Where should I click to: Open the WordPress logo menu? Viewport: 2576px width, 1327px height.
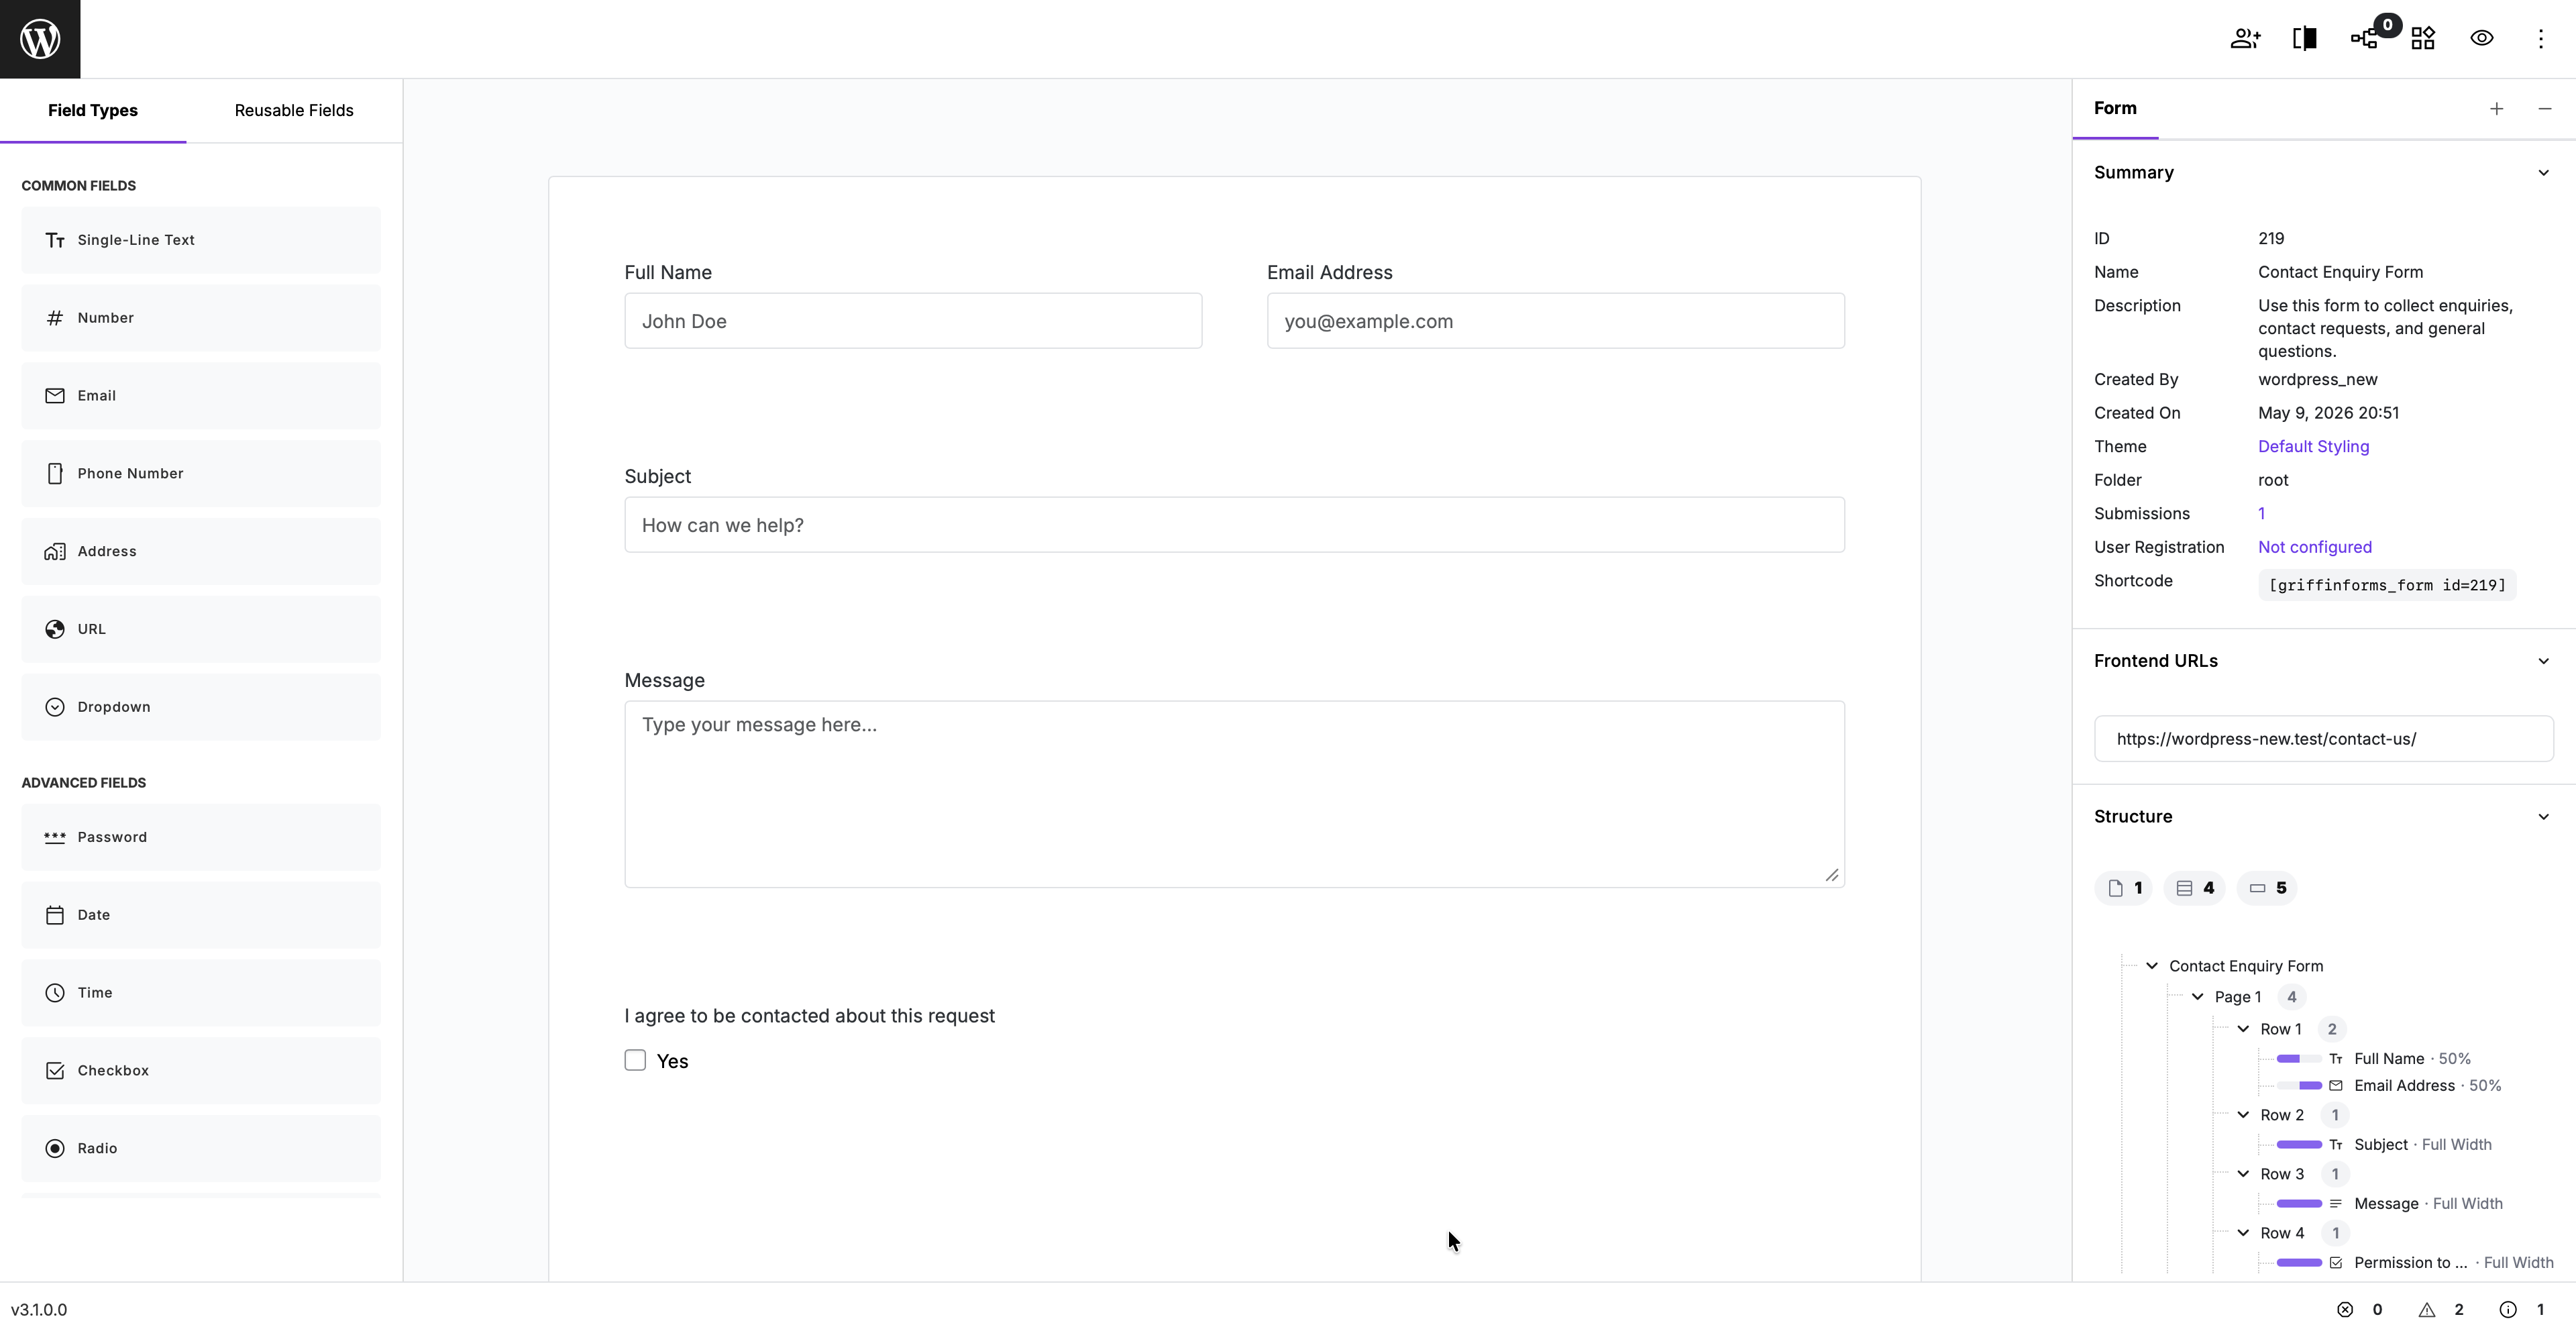pyautogui.click(x=40, y=39)
